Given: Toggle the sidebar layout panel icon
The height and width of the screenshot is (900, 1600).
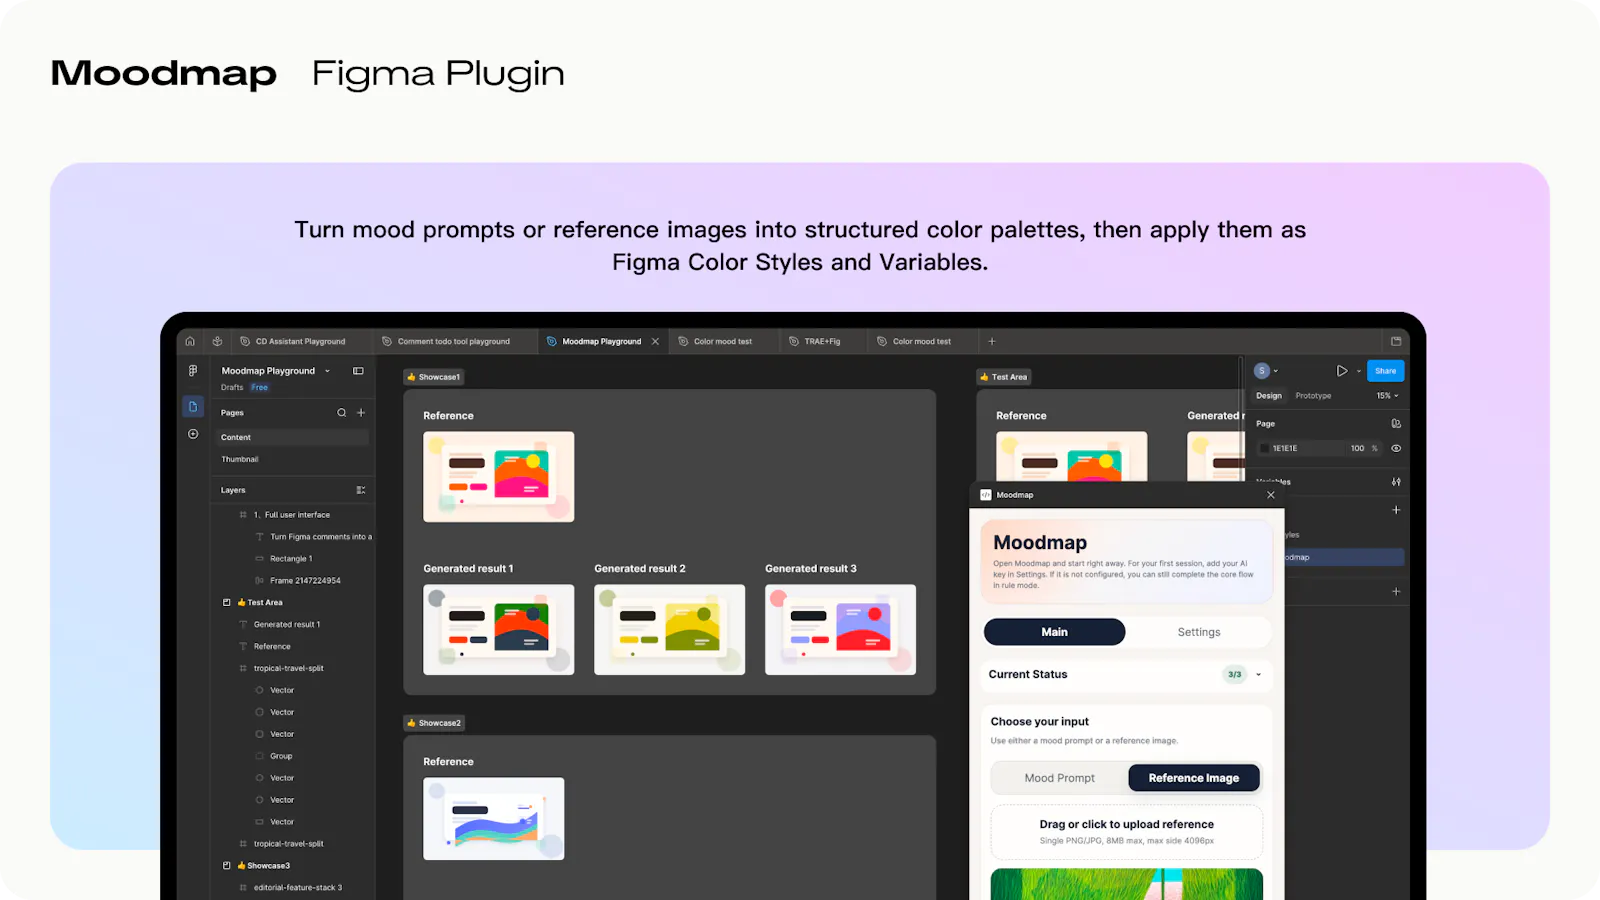Looking at the screenshot, I should (358, 371).
